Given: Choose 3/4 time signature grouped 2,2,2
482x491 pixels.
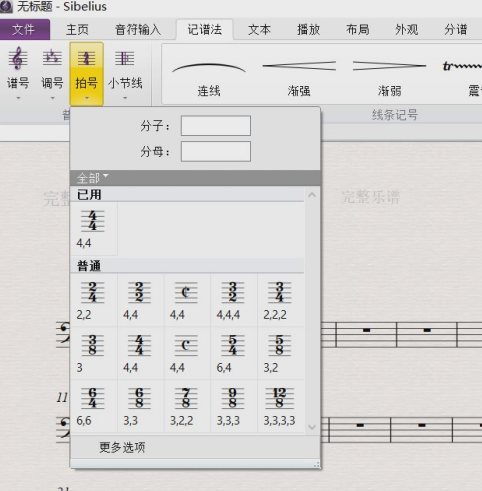Looking at the screenshot, I should click(280, 300).
